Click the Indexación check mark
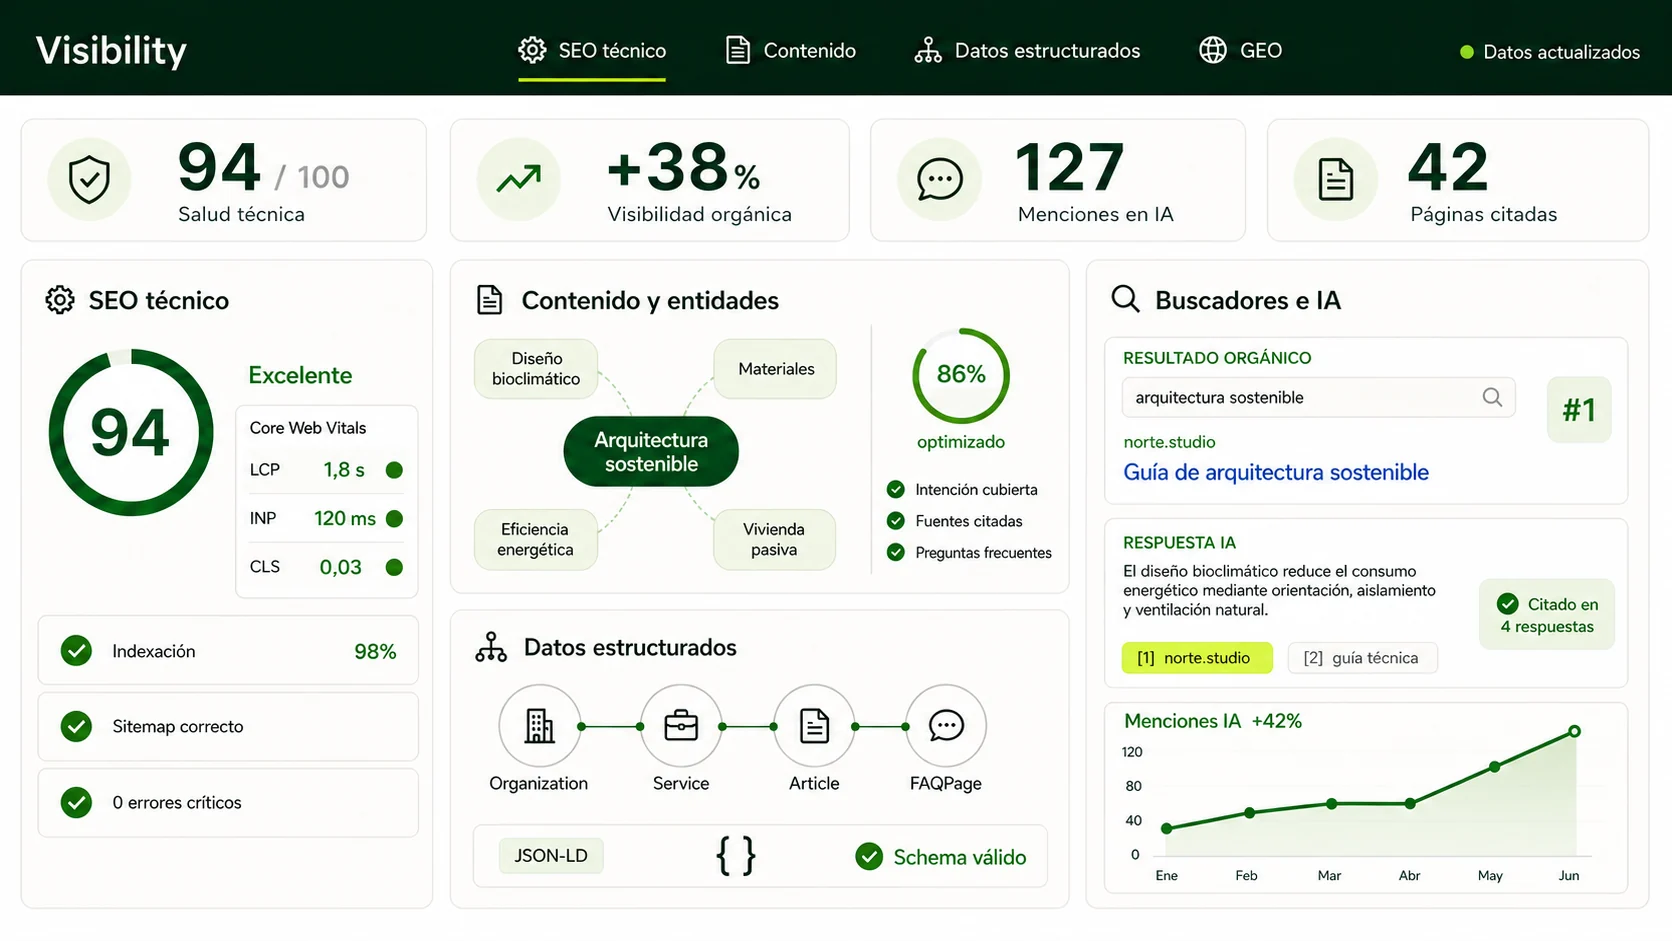Screen dimensions: 1672x941 76,651
